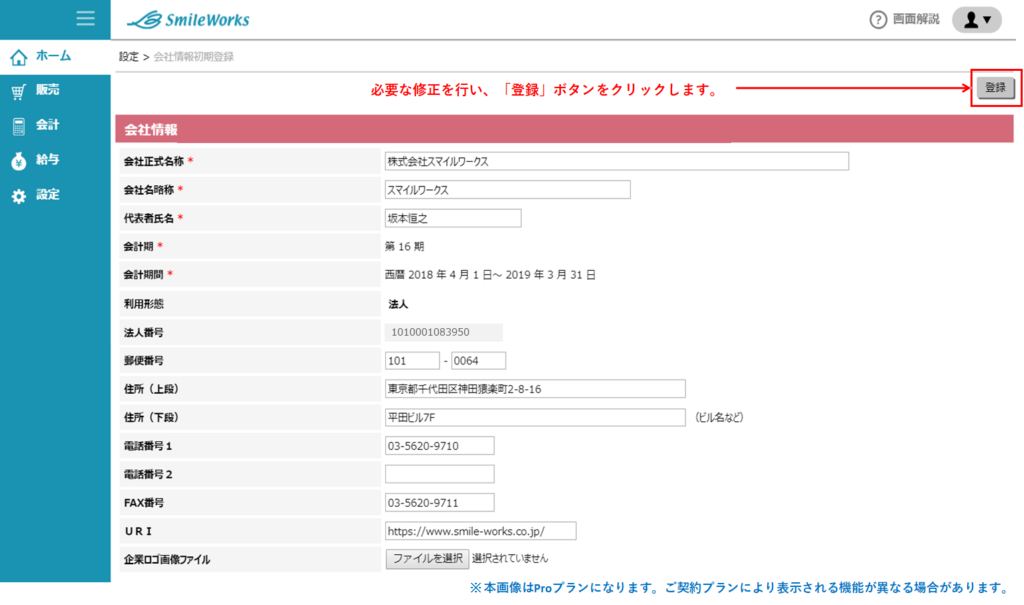
Task: Click the 会社情報 section header
Action: (564, 129)
